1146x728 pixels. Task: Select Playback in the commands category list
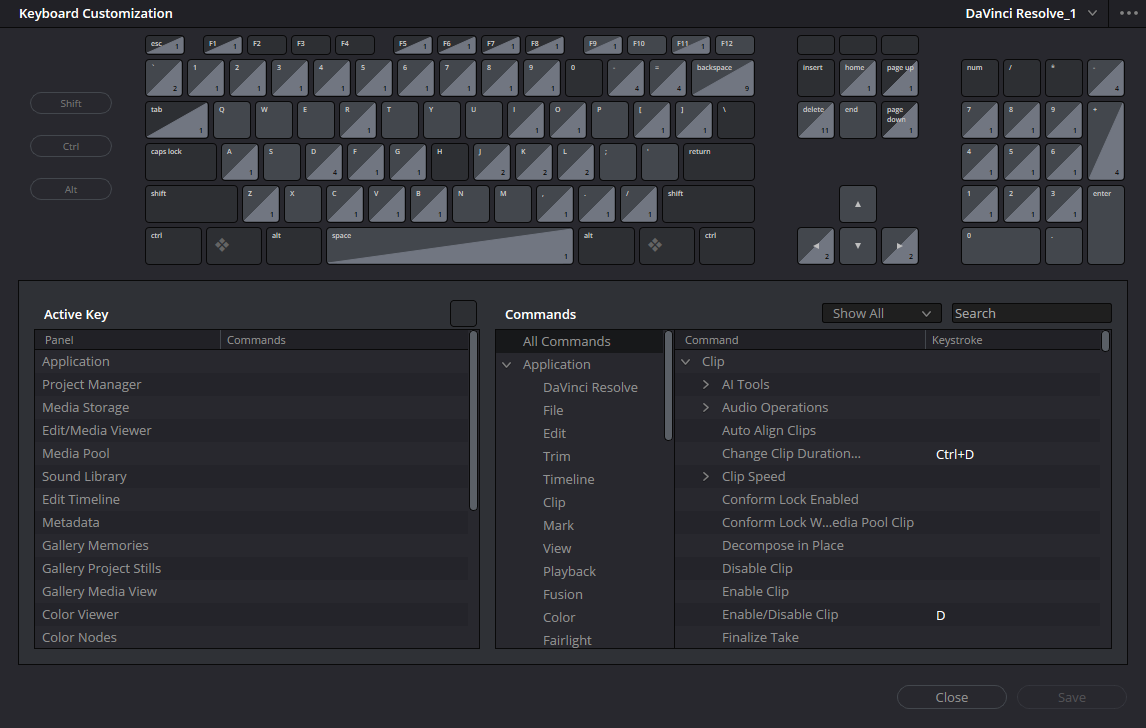(x=569, y=572)
